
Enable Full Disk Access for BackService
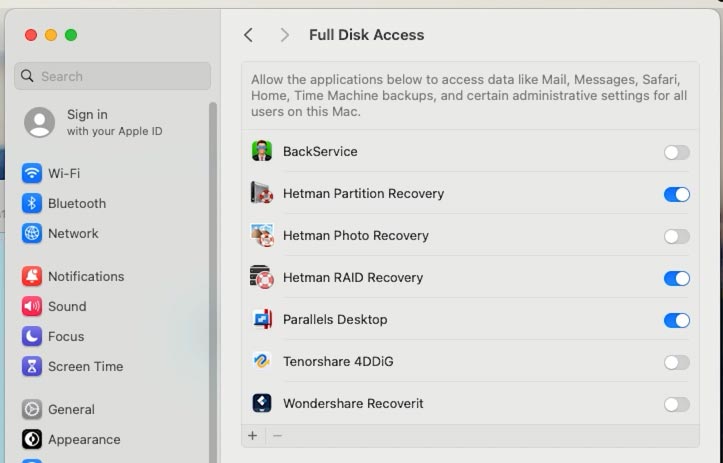click(x=676, y=152)
